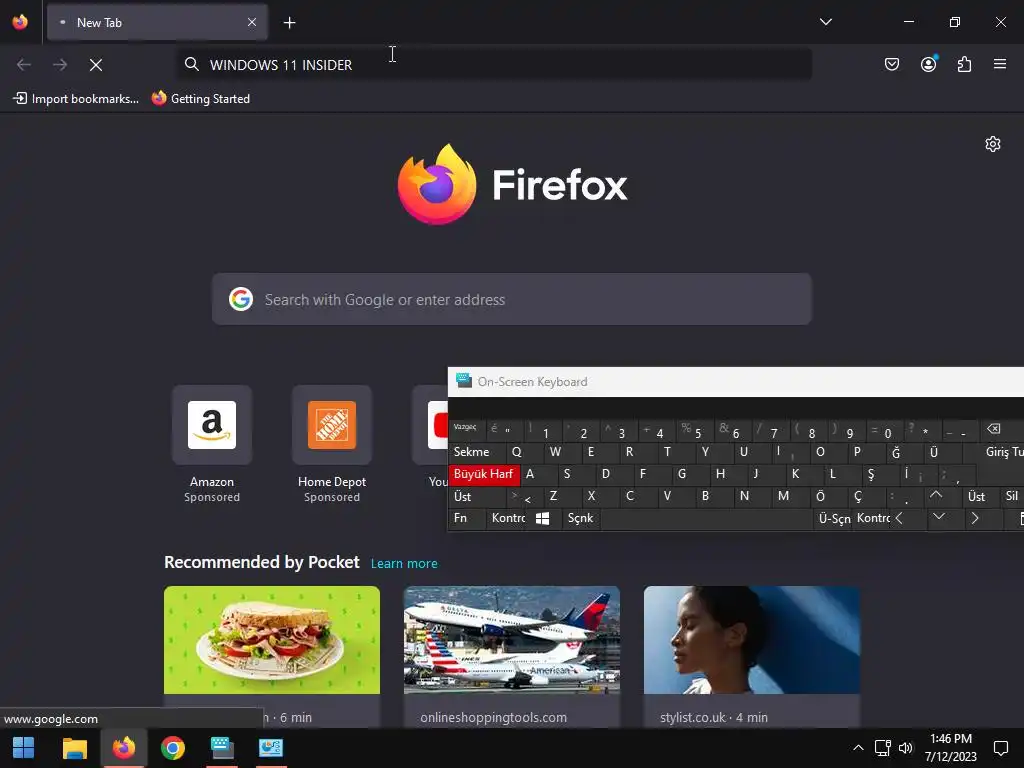Click Import bookmarks in bookmarks toolbar
Screen dimensions: 1024x768
(x=76, y=99)
